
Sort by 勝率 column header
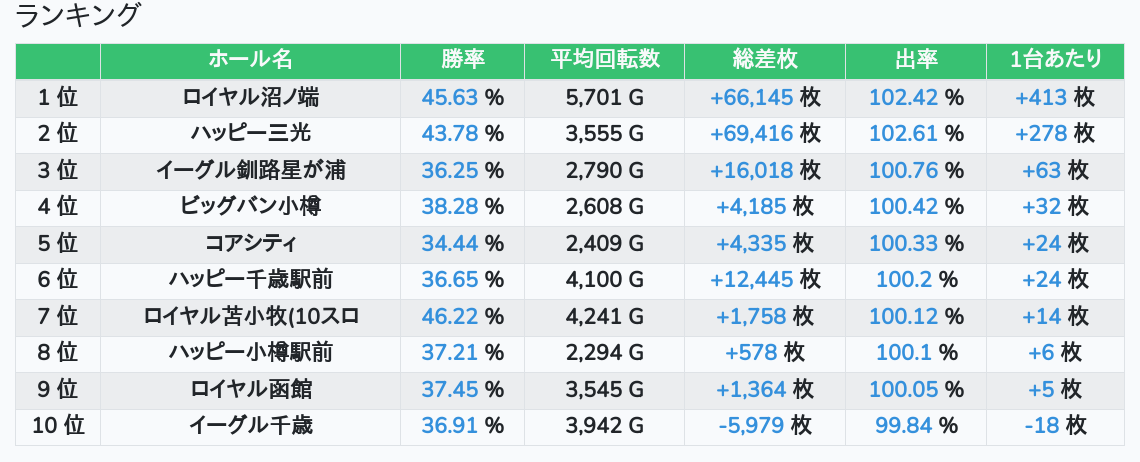point(462,60)
